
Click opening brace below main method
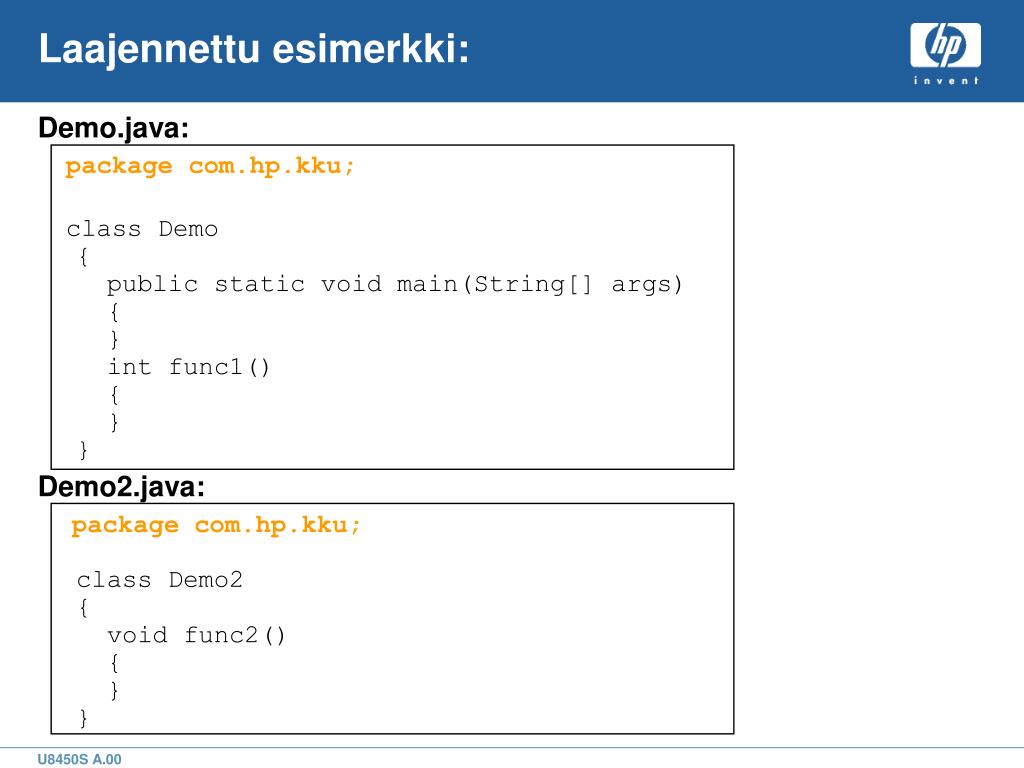pos(114,312)
